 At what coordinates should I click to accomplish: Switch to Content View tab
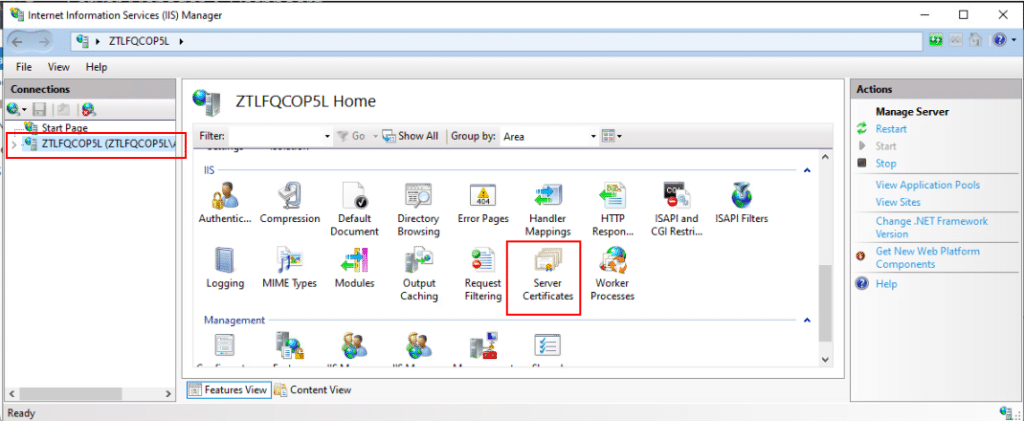313,390
